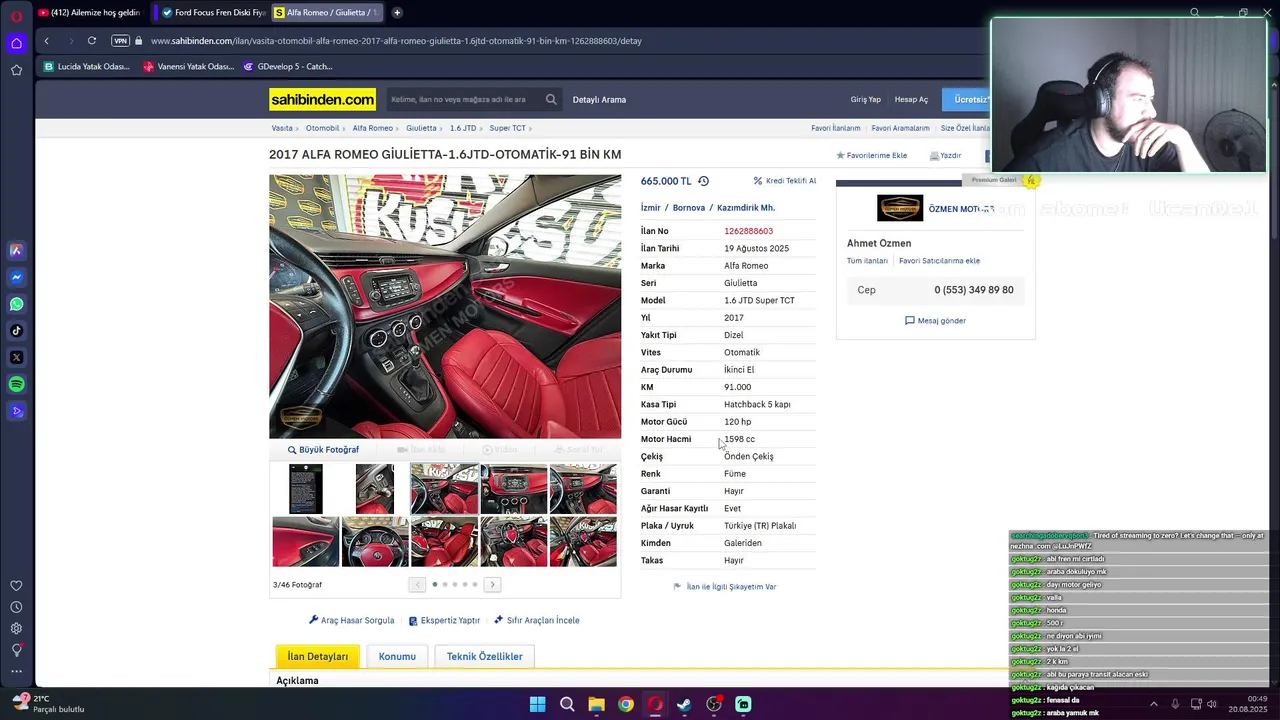Click Sıfır Araçları İncele
The height and width of the screenshot is (720, 1280).
[x=537, y=620]
